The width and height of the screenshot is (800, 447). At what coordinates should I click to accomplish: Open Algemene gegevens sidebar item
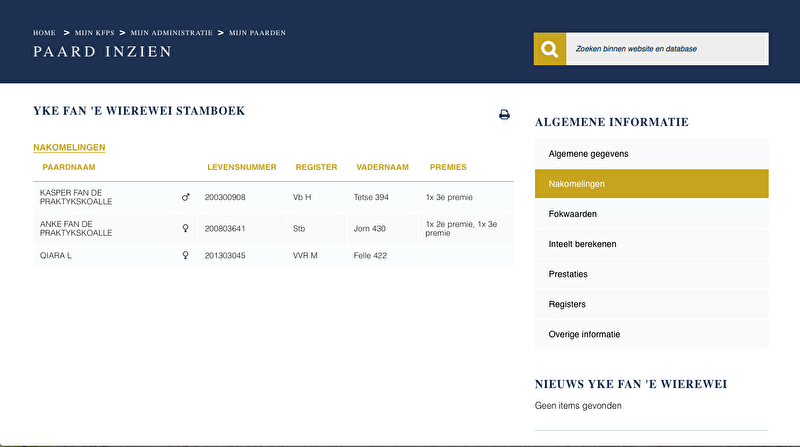pos(652,154)
